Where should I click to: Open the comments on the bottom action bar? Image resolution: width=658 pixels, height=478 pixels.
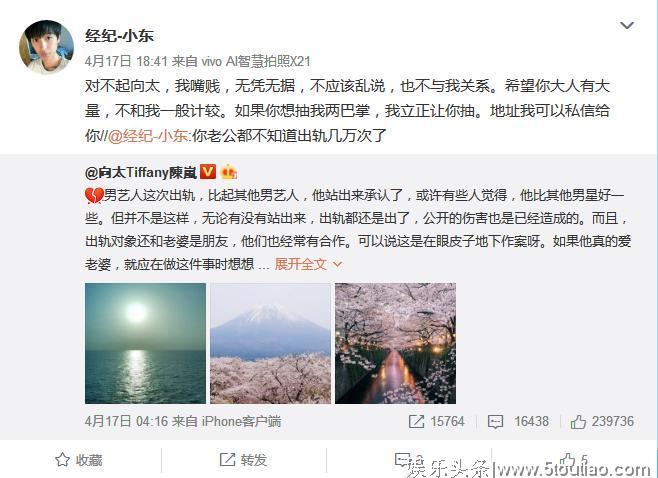pyautogui.click(x=407, y=460)
